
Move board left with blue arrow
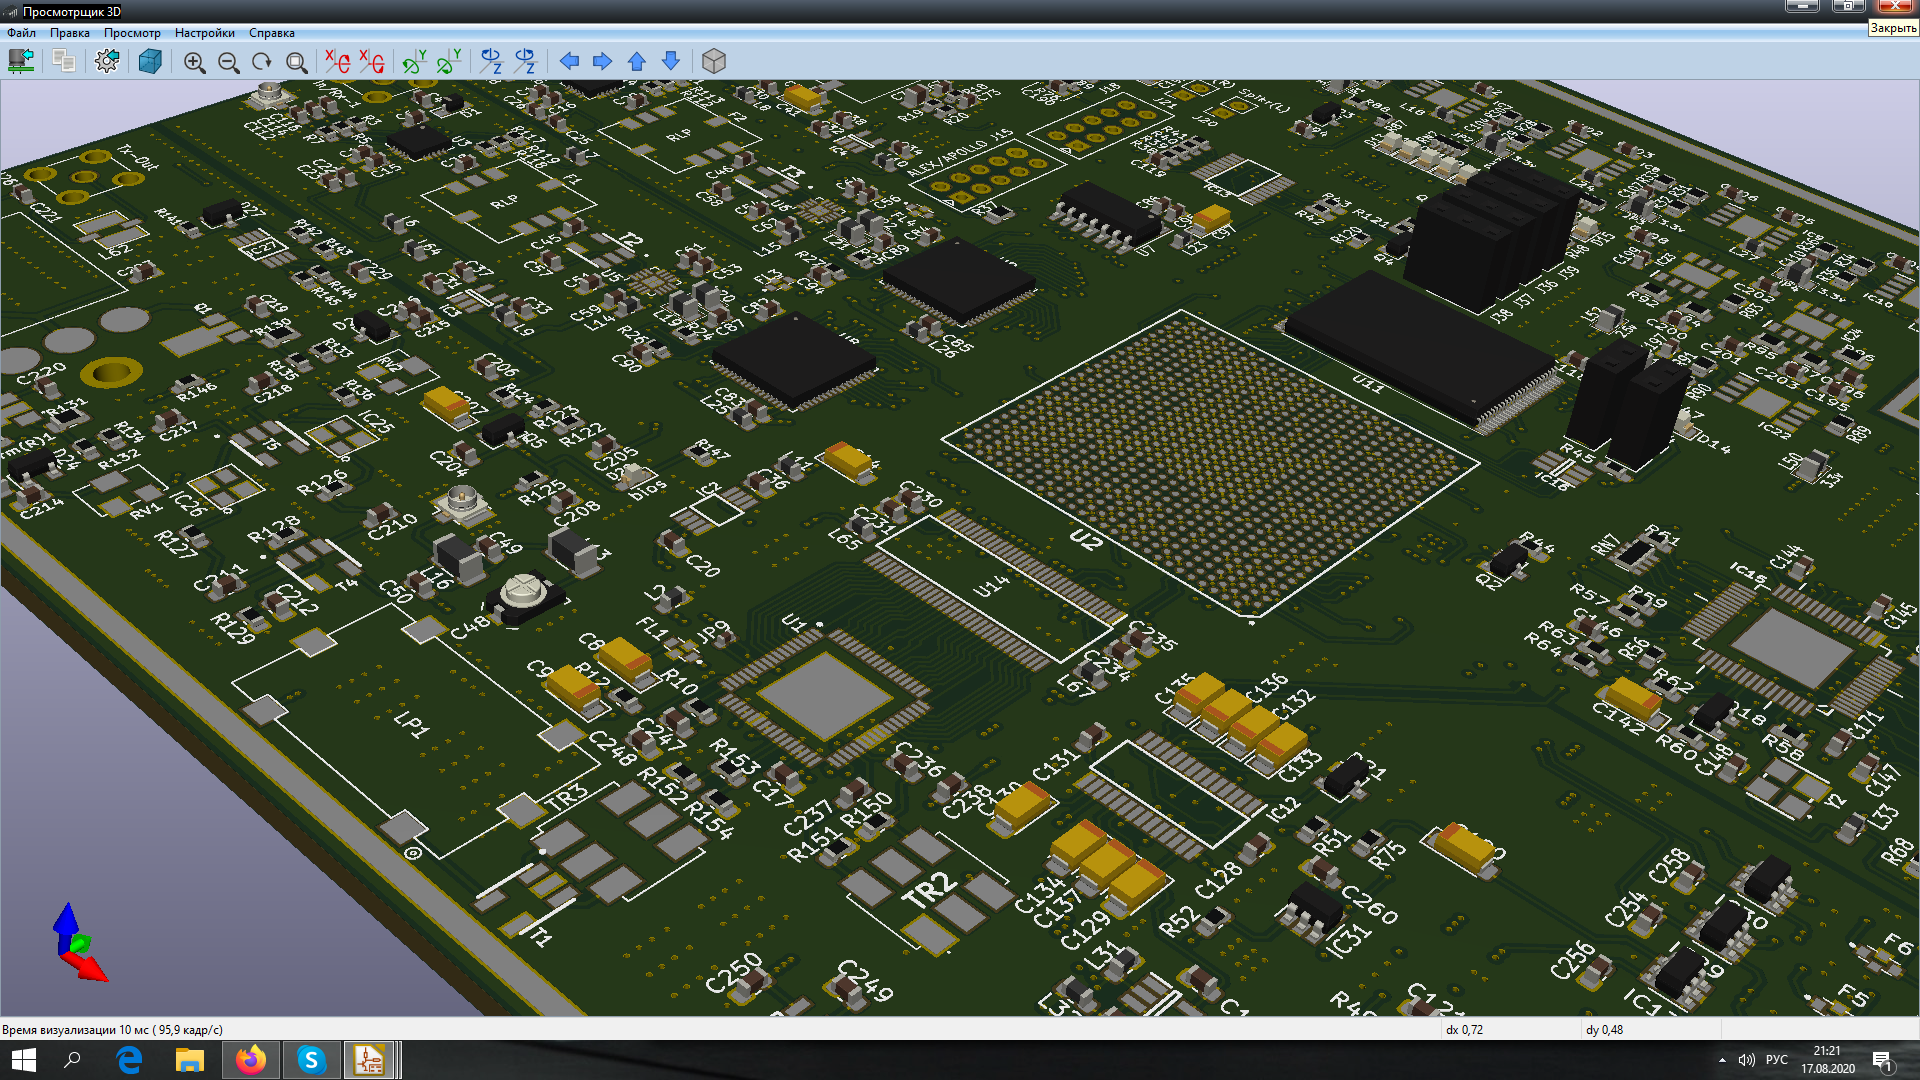(569, 62)
